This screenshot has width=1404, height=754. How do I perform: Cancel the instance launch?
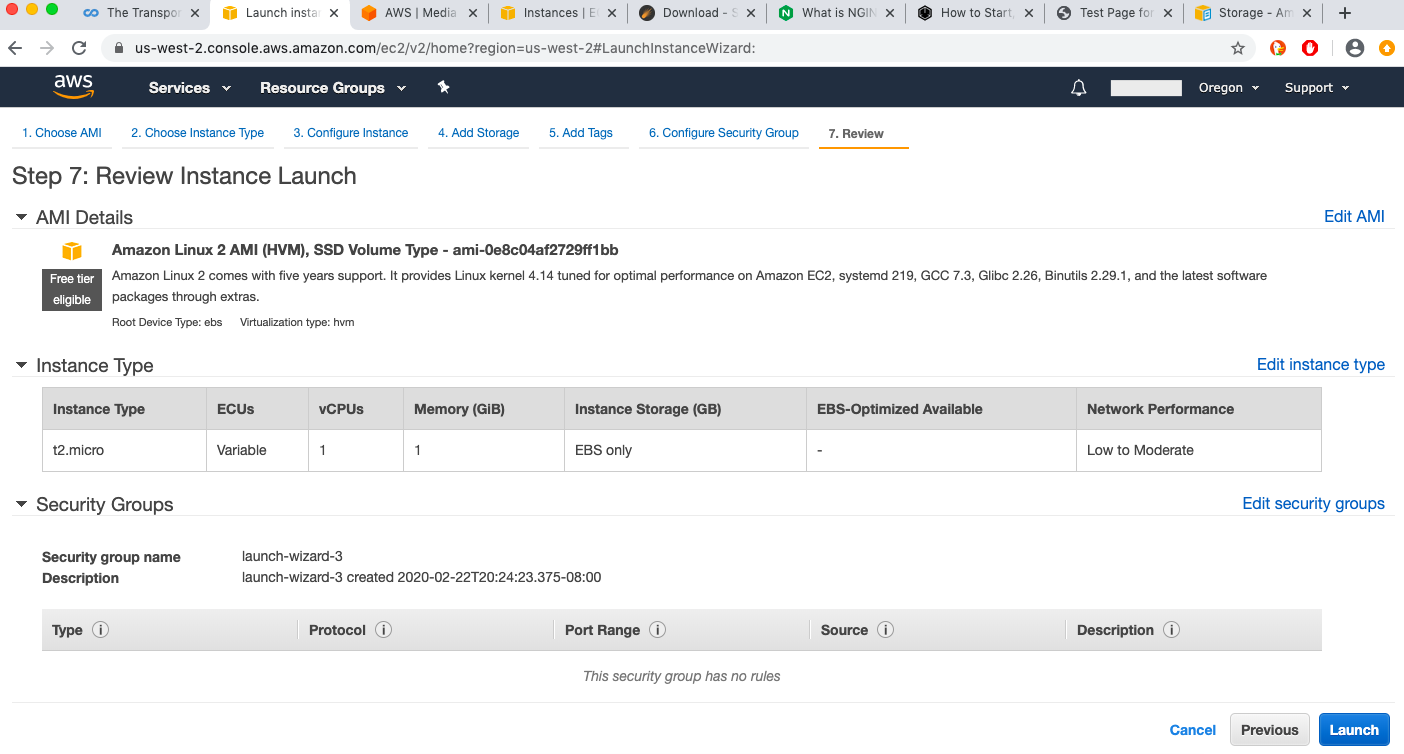click(1193, 730)
